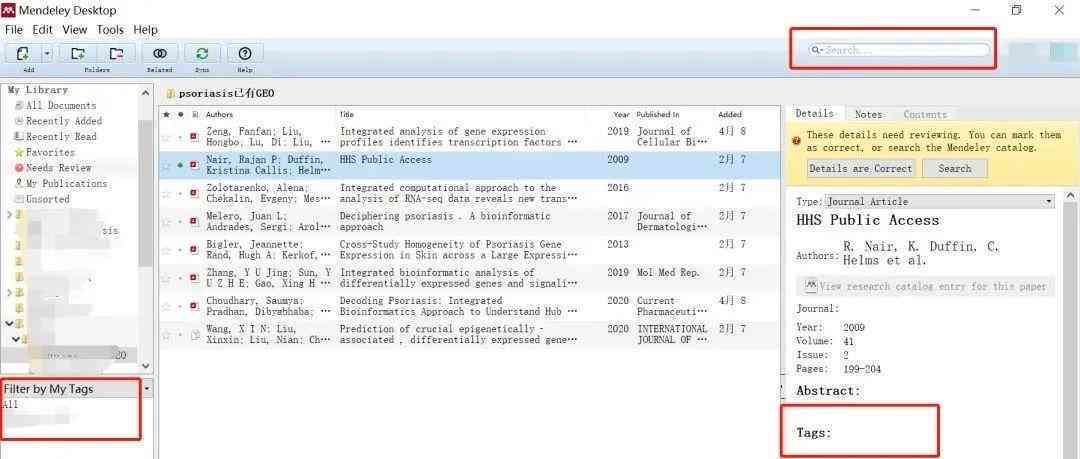
Task: Switch to the Contents tab
Action: tap(925, 114)
